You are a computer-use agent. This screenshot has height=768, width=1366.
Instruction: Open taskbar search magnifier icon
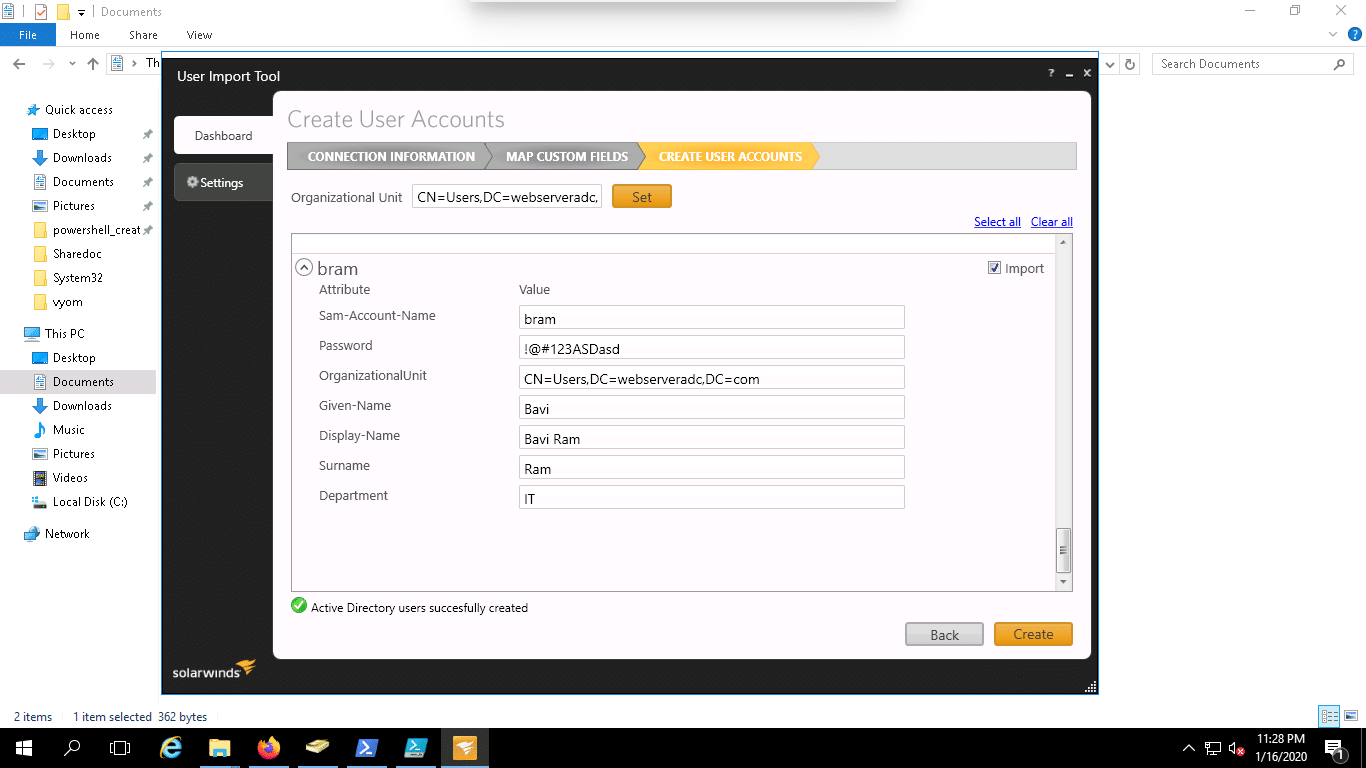click(x=72, y=748)
